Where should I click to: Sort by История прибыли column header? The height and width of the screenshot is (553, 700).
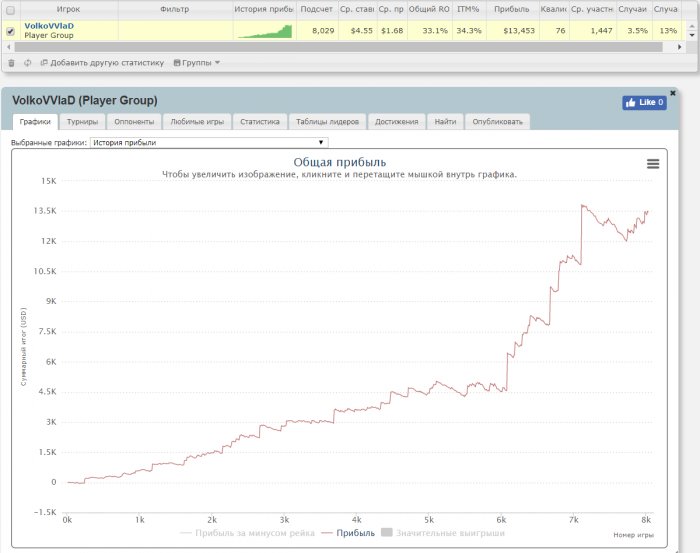264,9
